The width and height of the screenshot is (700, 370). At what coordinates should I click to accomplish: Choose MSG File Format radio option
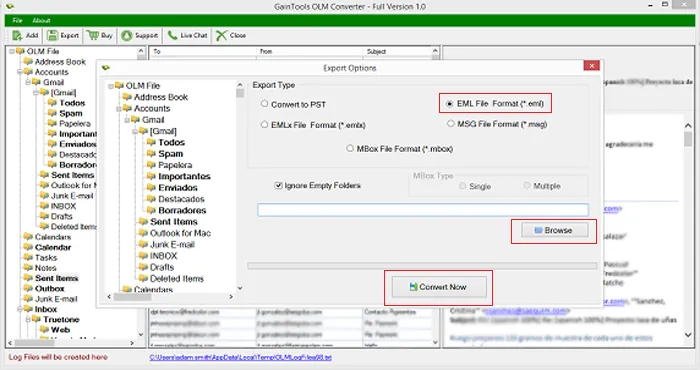450,124
